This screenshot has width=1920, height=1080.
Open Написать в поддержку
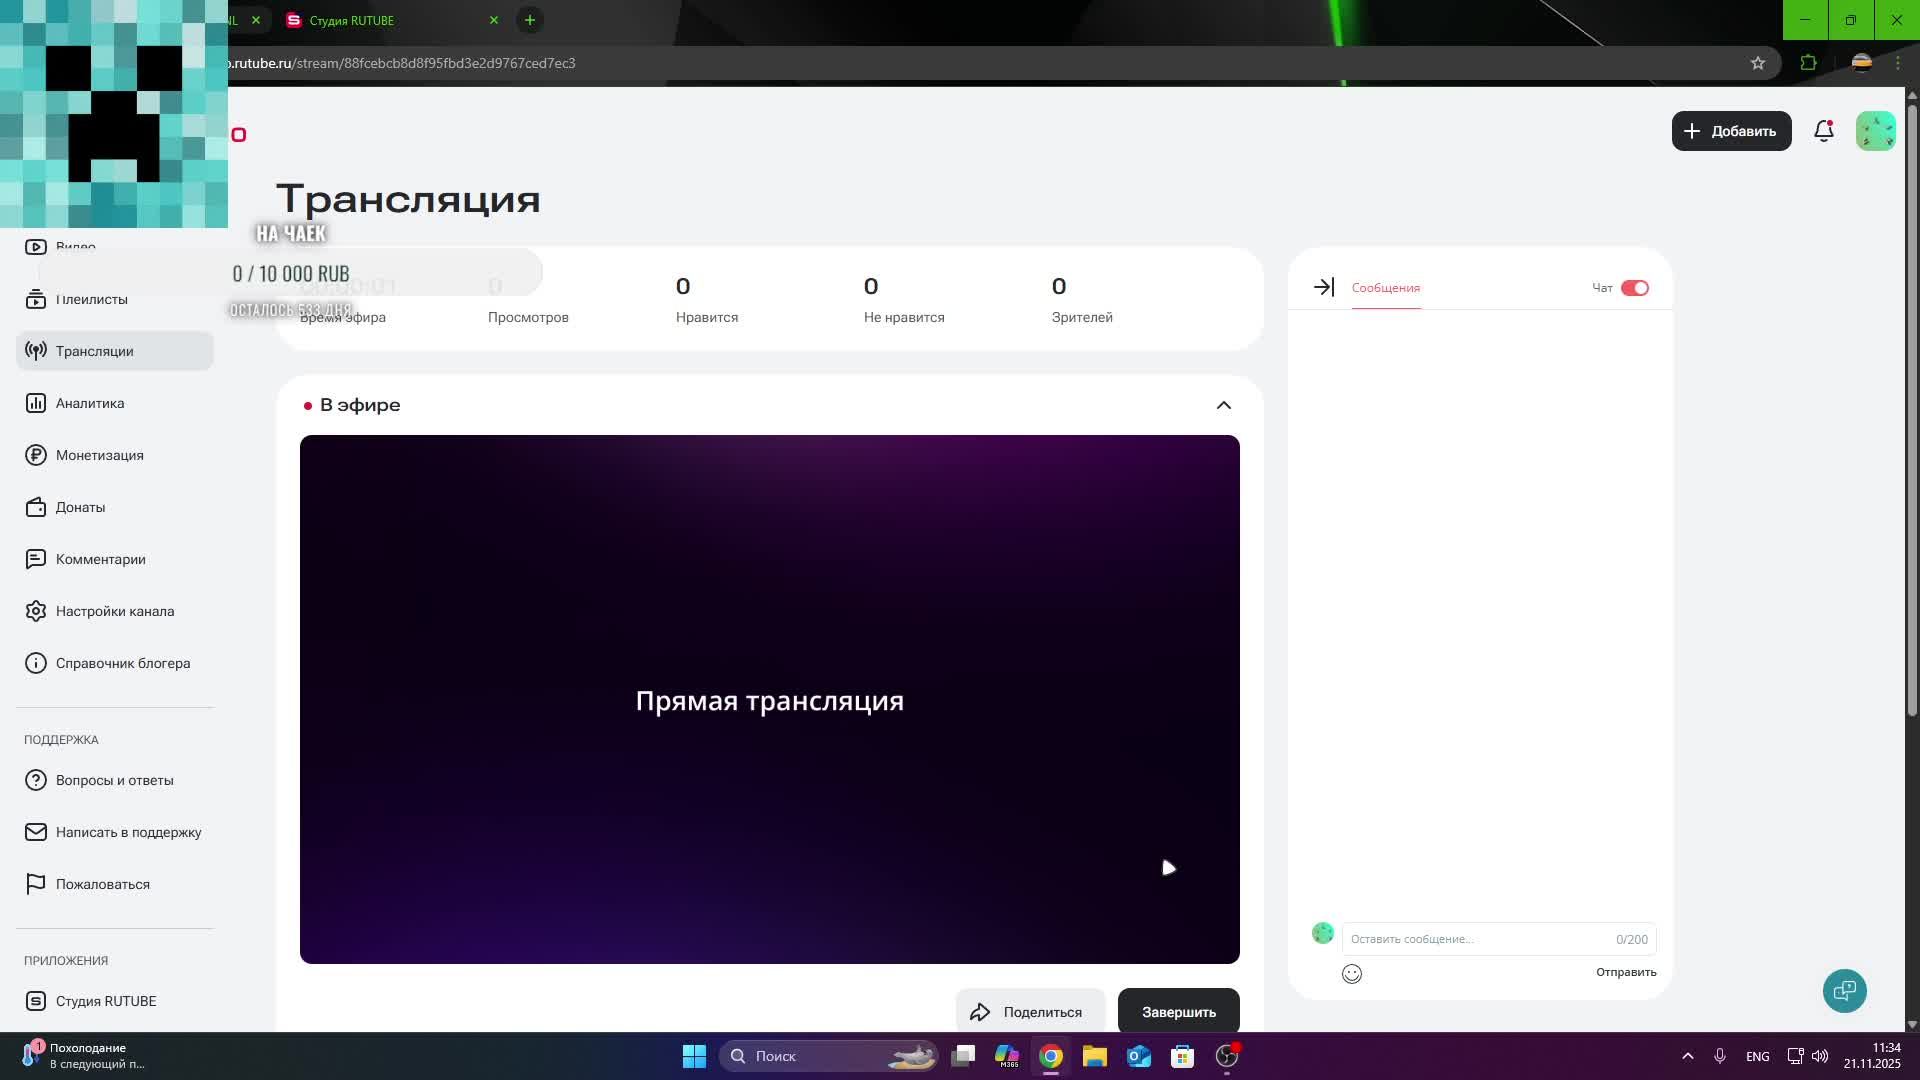tap(128, 832)
